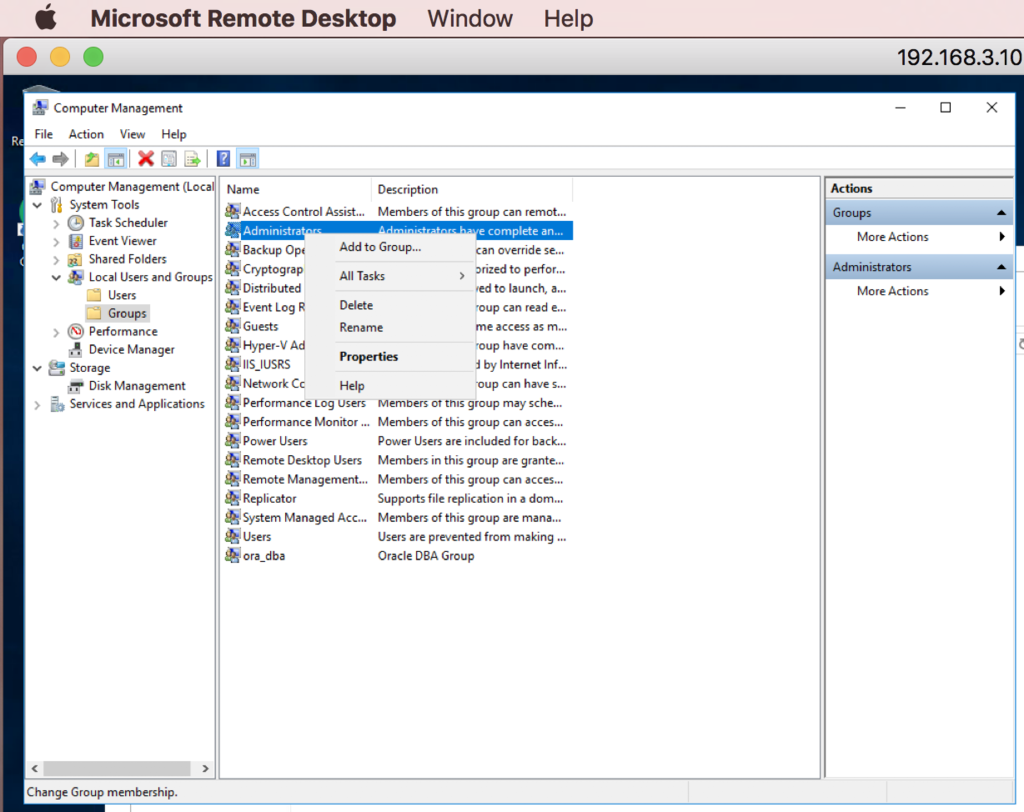Expand the Event Viewer node
1024x812 pixels.
[x=56, y=242]
